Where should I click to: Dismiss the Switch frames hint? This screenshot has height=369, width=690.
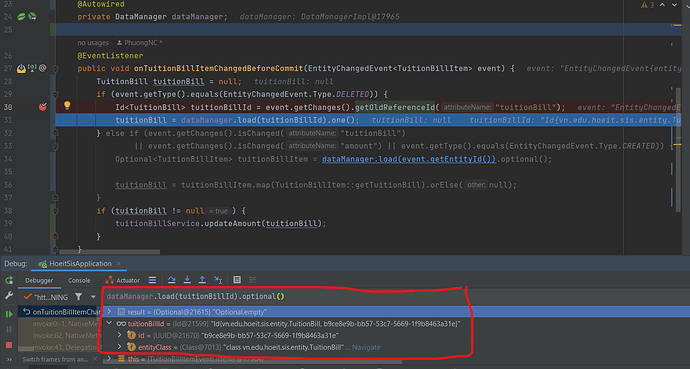tap(95, 359)
